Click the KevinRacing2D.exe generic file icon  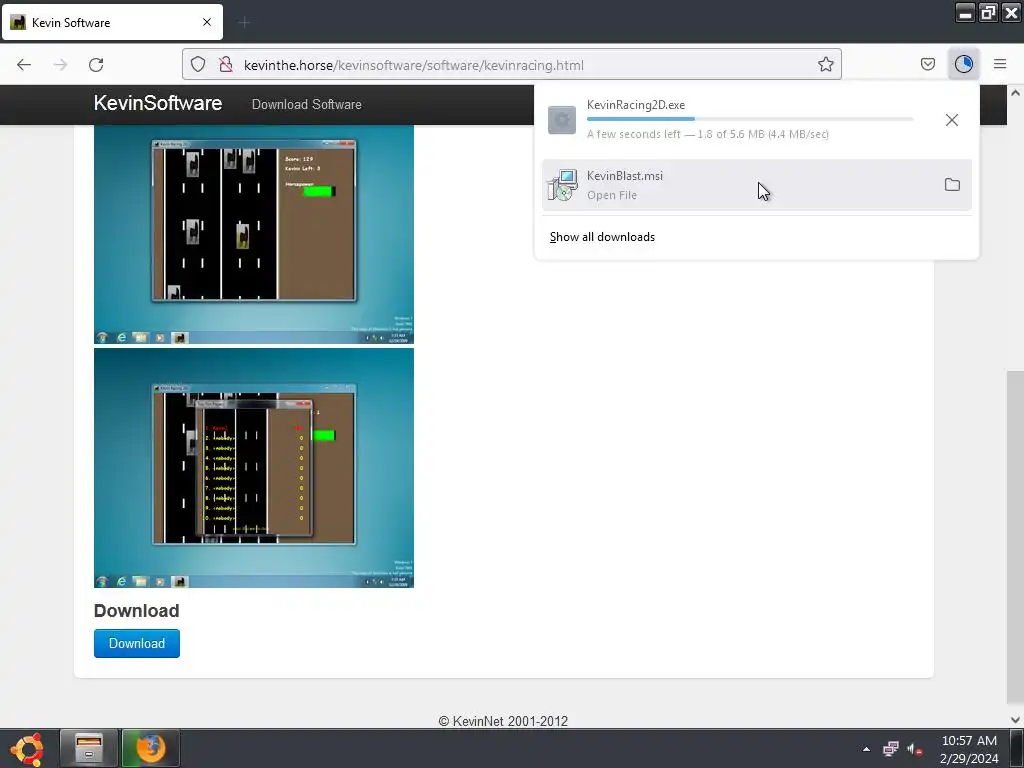pyautogui.click(x=562, y=120)
